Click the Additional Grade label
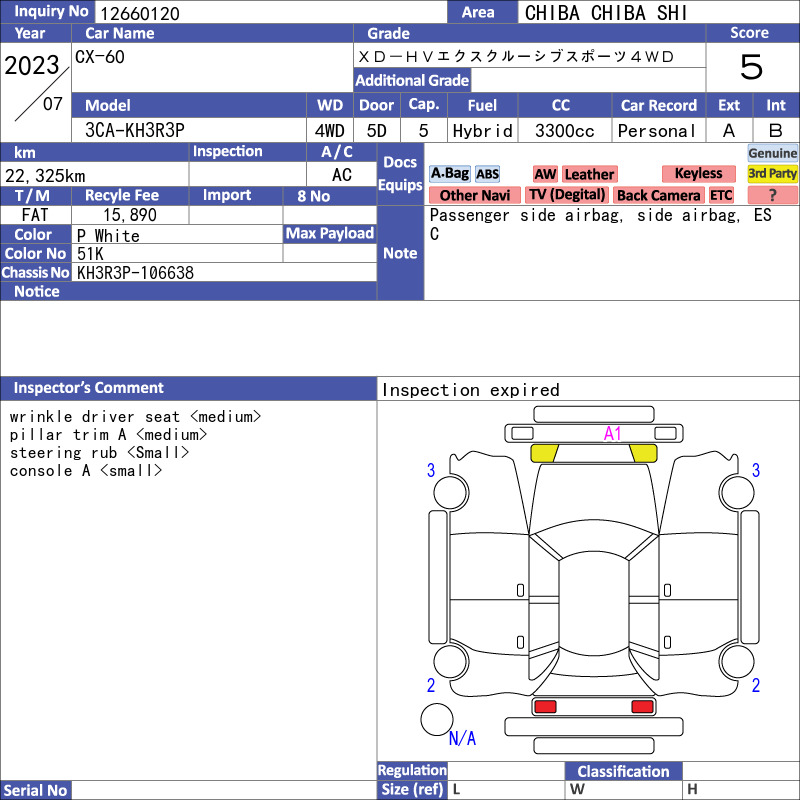The image size is (800, 800). (412, 80)
